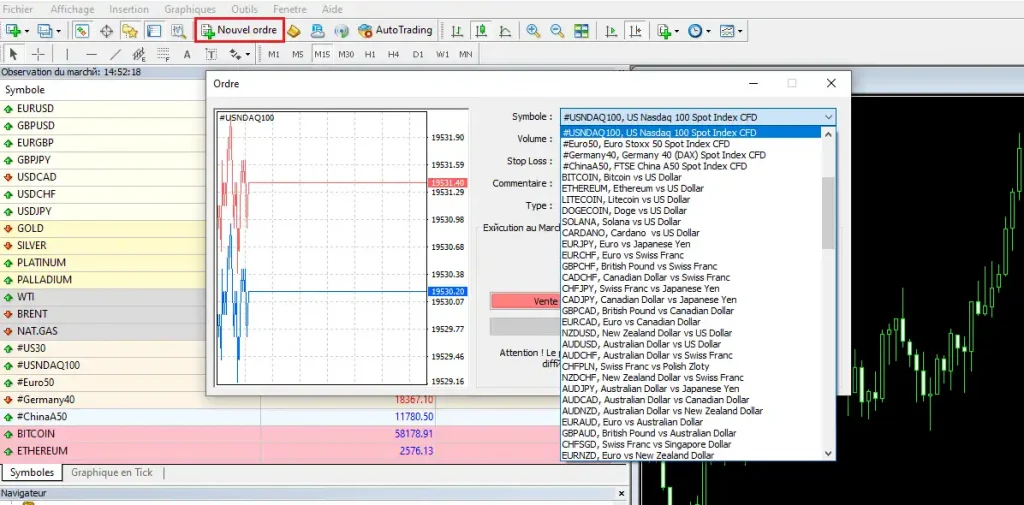Enable chart auto scroll icon
This screenshot has width=1024, height=505.
pos(612,31)
